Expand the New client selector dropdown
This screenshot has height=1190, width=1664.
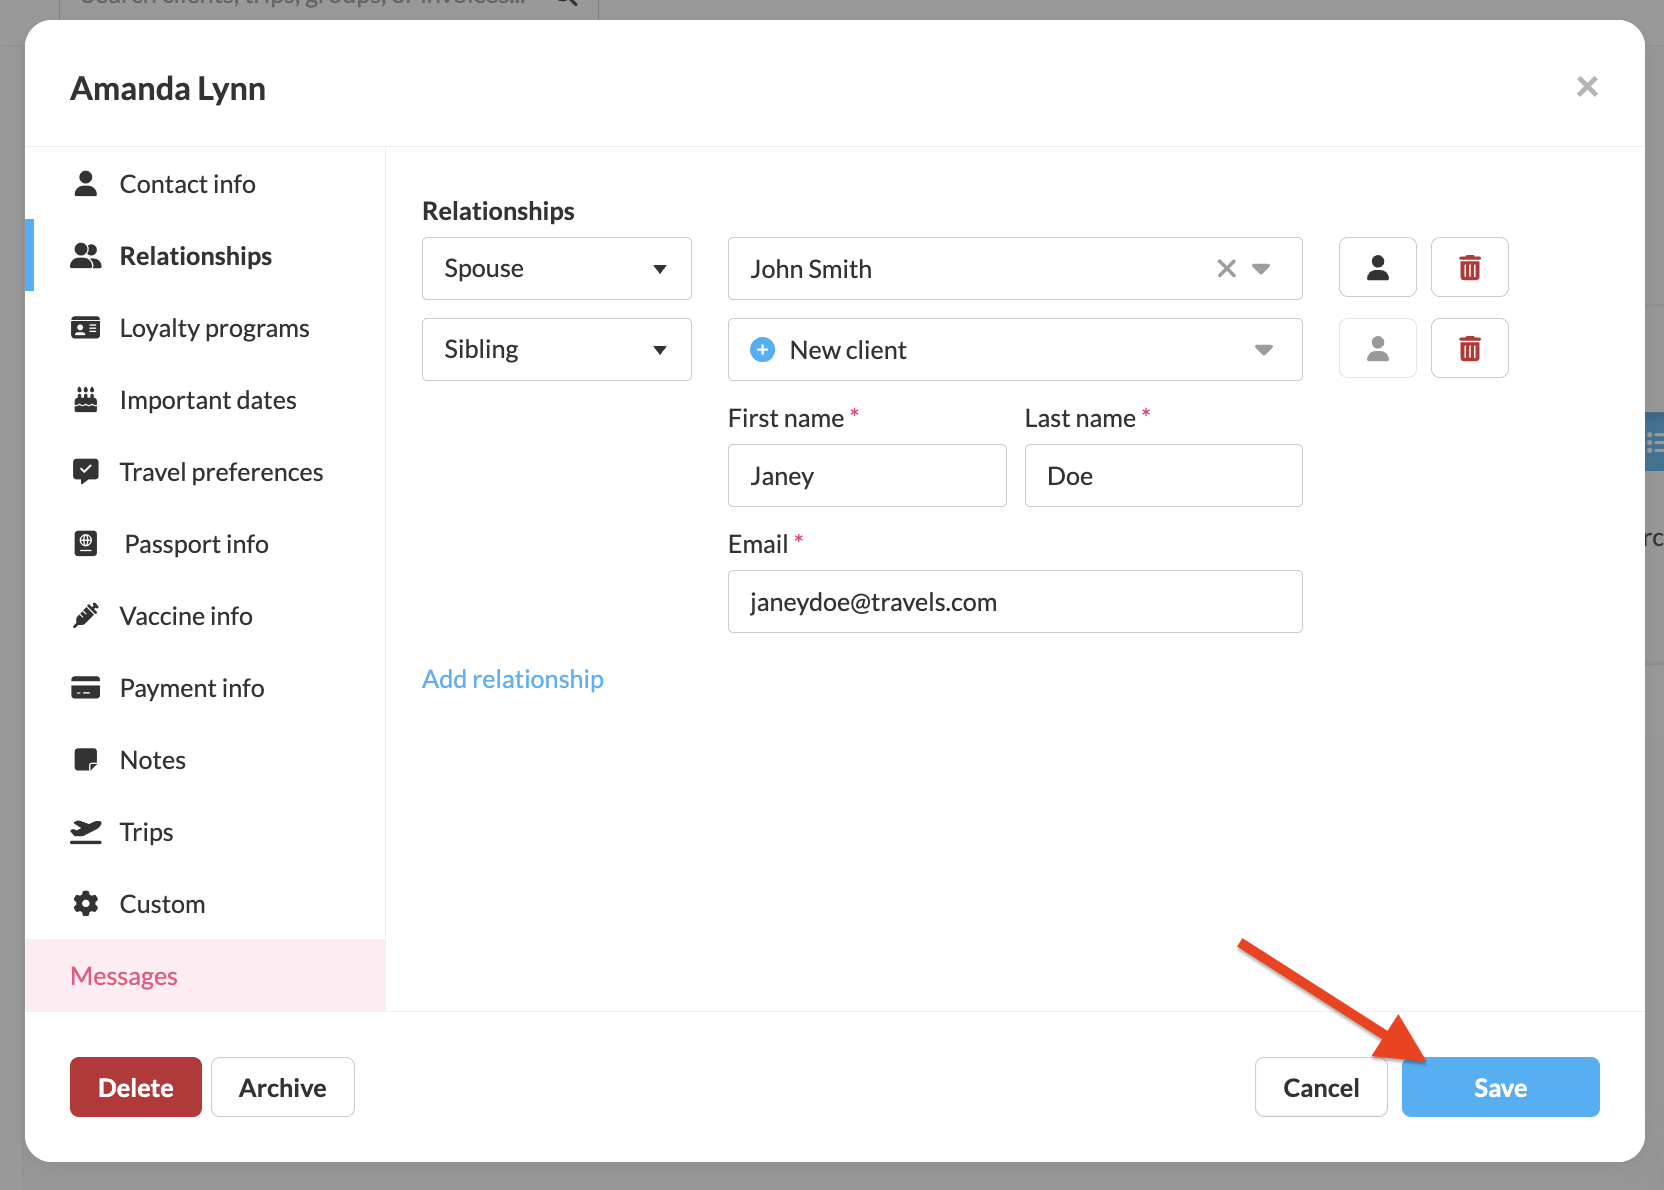[x=1263, y=350]
